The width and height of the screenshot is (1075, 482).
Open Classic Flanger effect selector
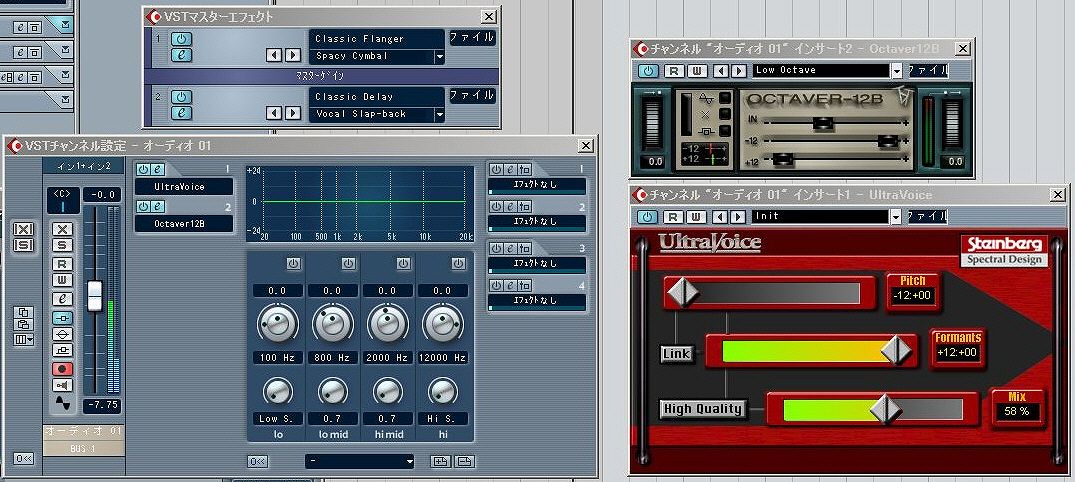[x=376, y=39]
